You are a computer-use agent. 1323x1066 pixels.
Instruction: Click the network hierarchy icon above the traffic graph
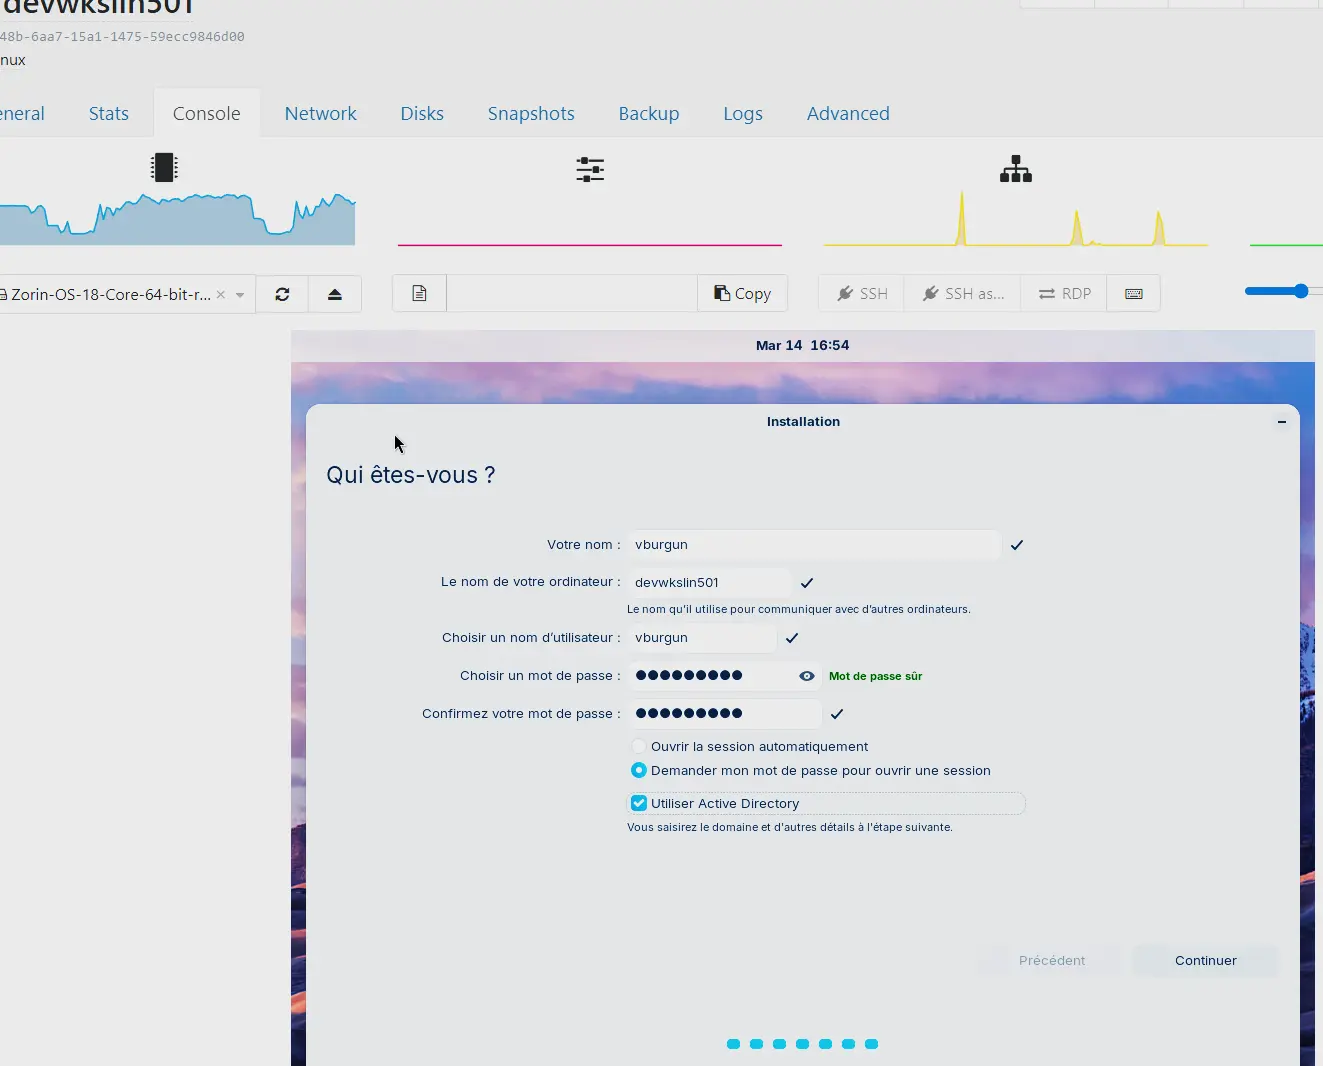1016,168
